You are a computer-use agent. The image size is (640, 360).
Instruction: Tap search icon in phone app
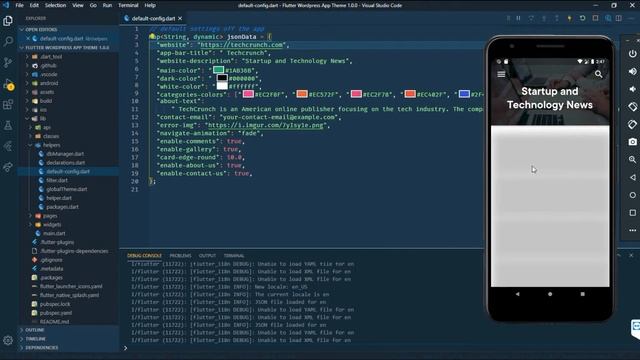598,74
